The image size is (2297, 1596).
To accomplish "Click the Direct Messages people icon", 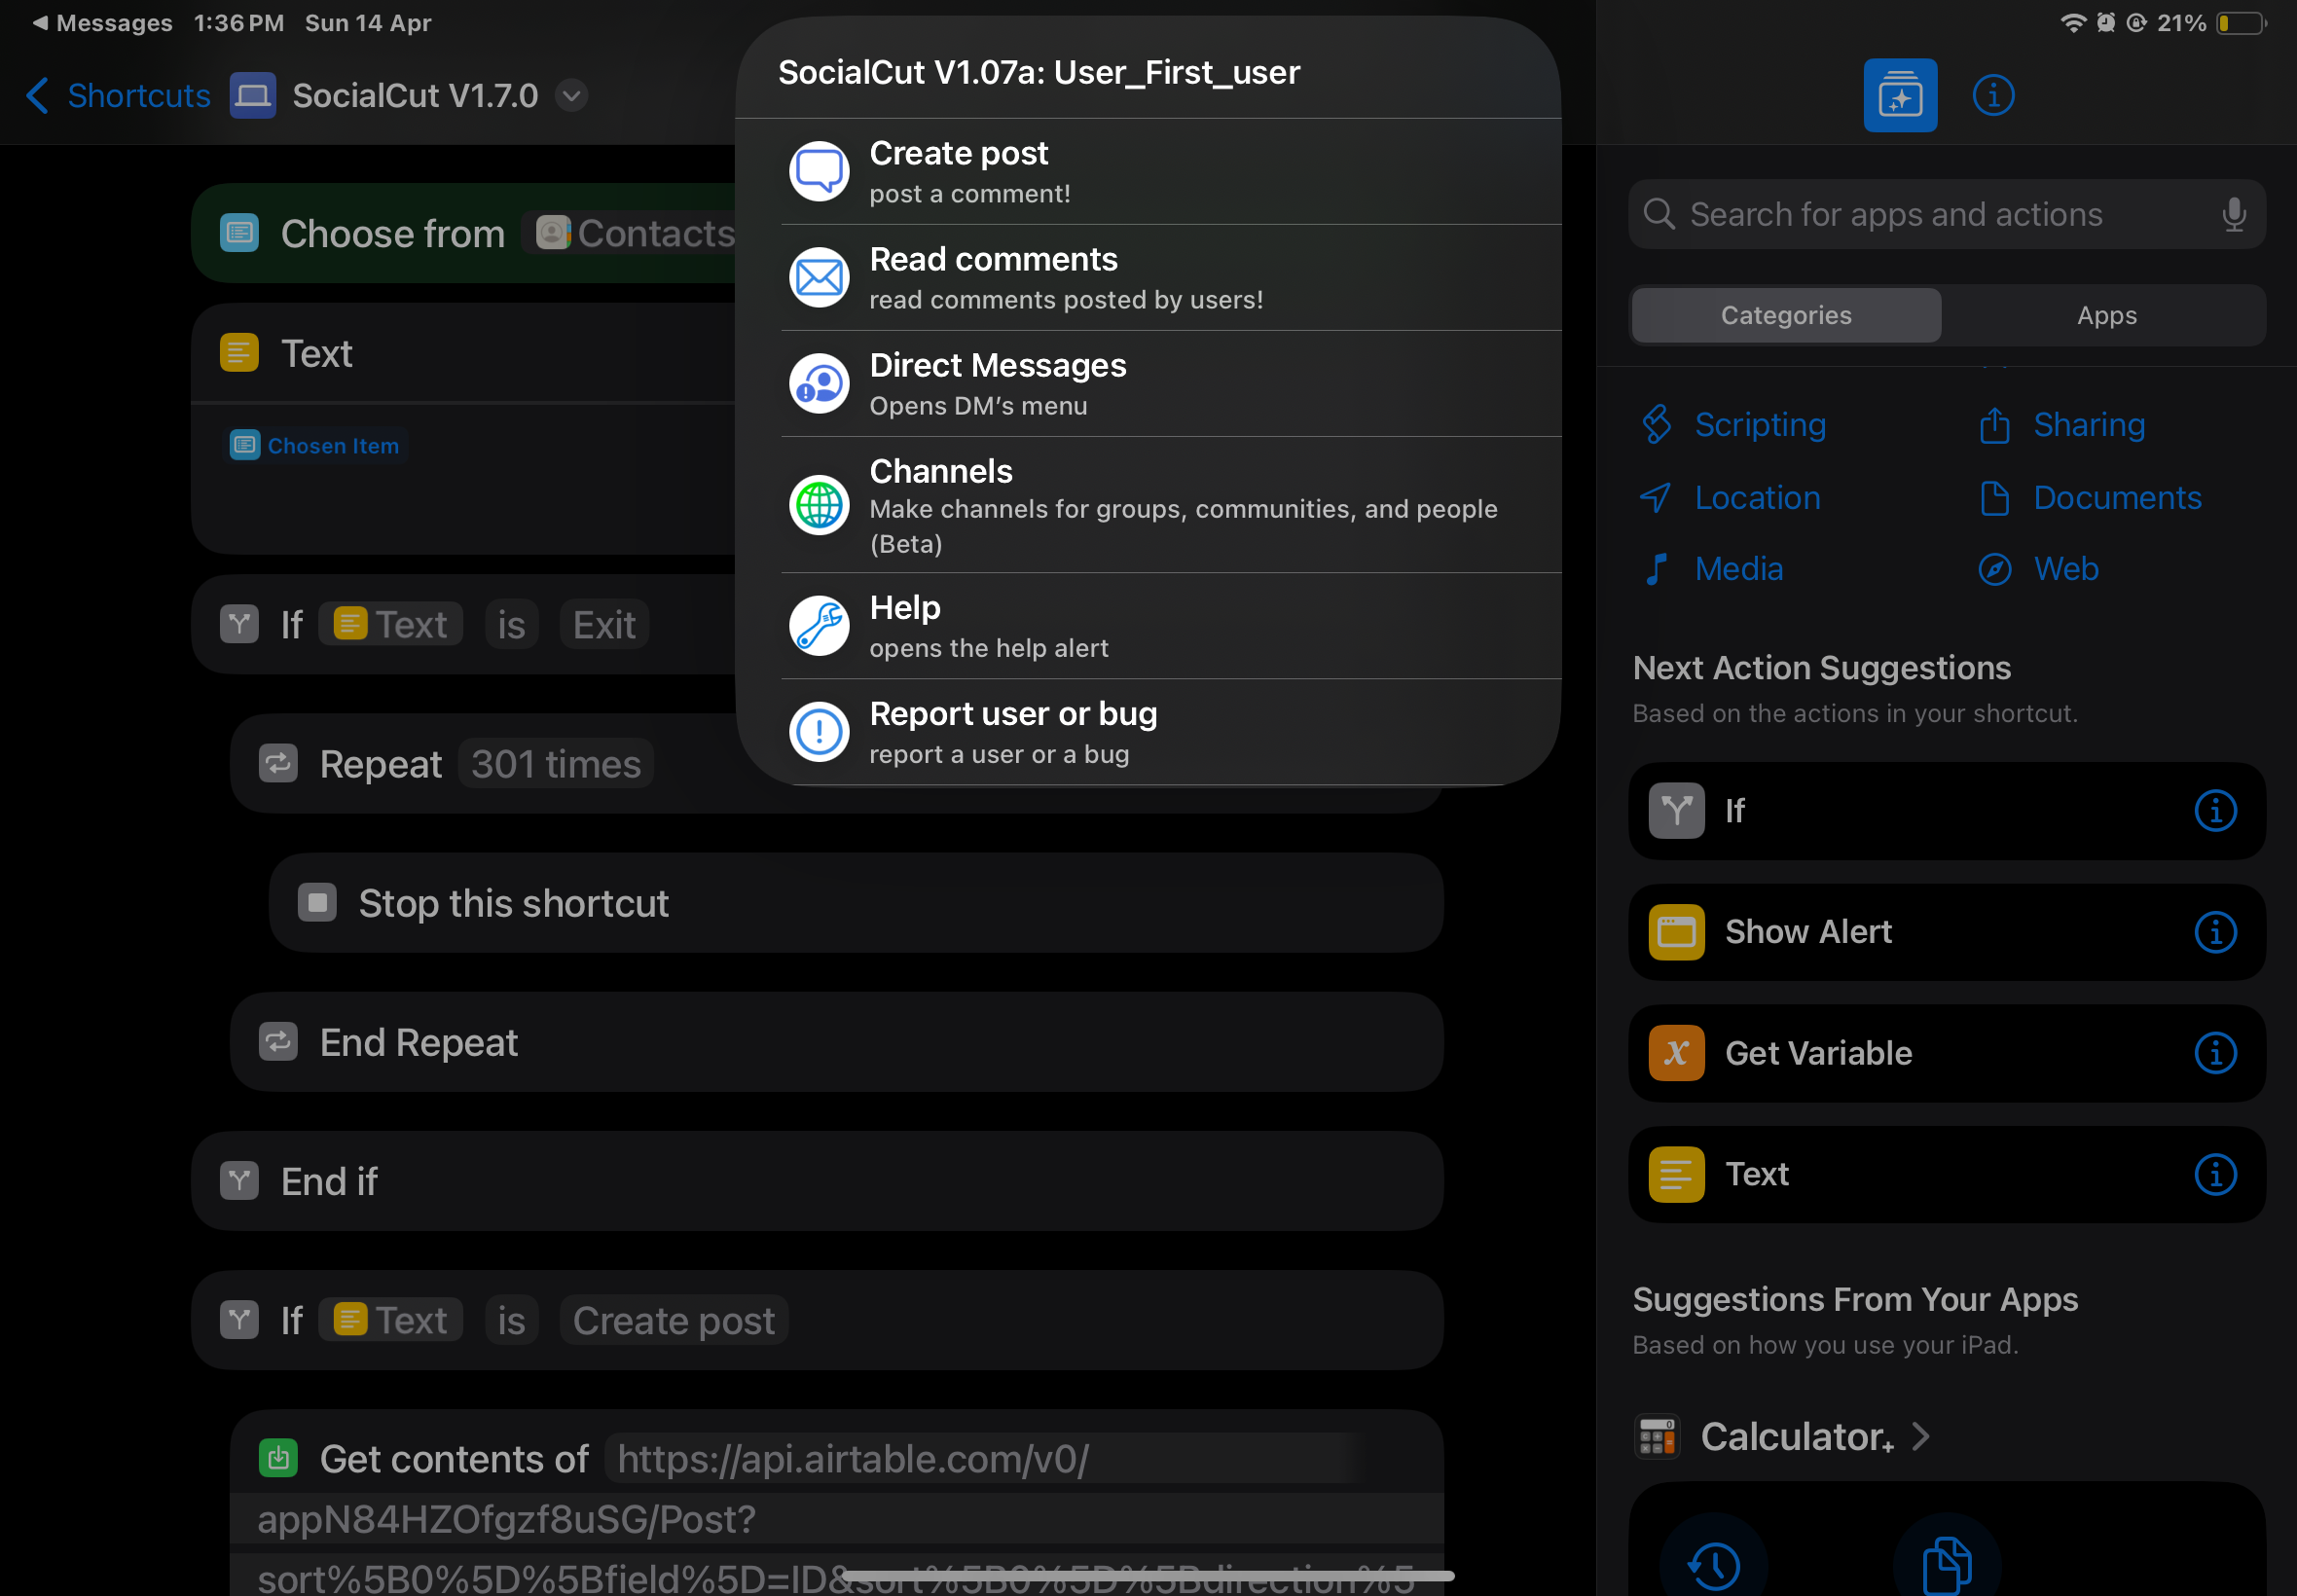I will pyautogui.click(x=819, y=383).
